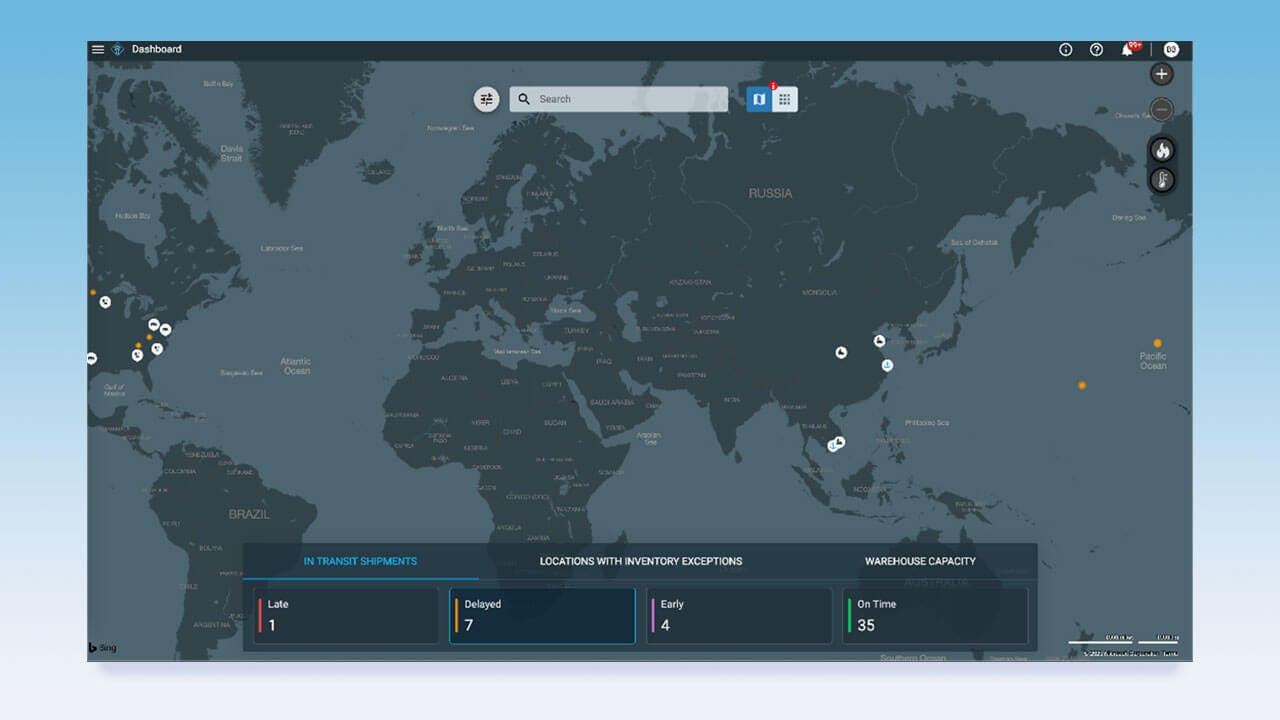1280x720 pixels.
Task: Select the Late shipments card
Action: point(346,615)
